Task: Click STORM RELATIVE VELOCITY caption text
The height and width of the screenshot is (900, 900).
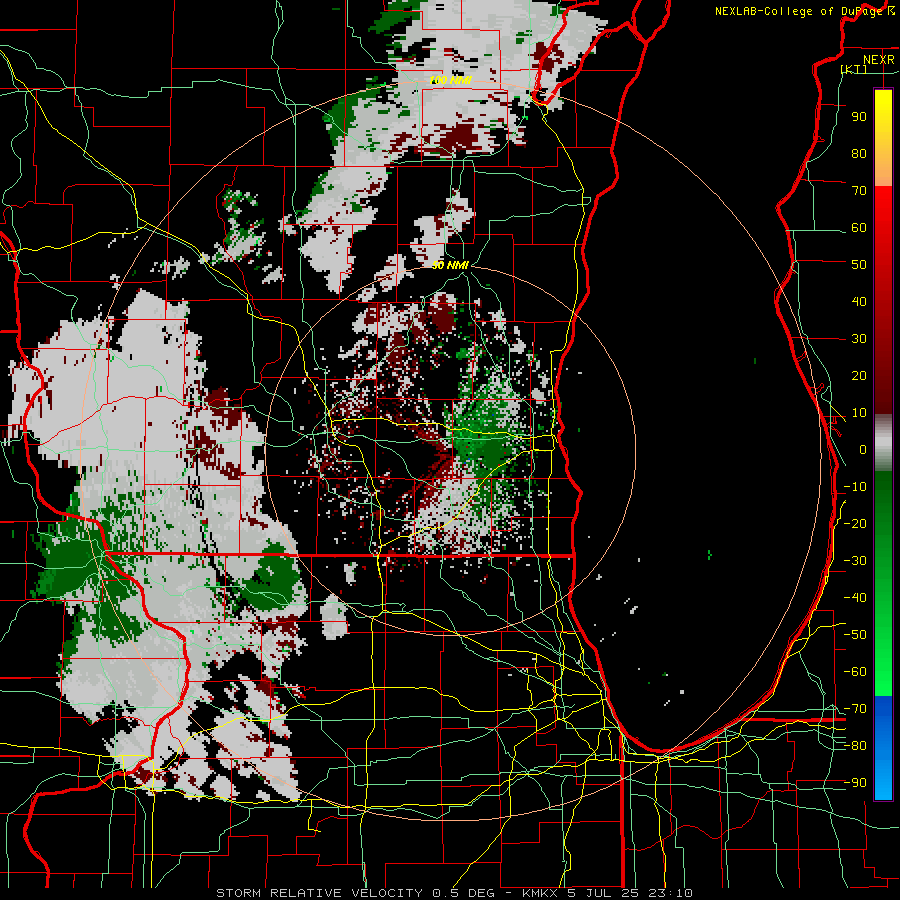Action: 320,893
